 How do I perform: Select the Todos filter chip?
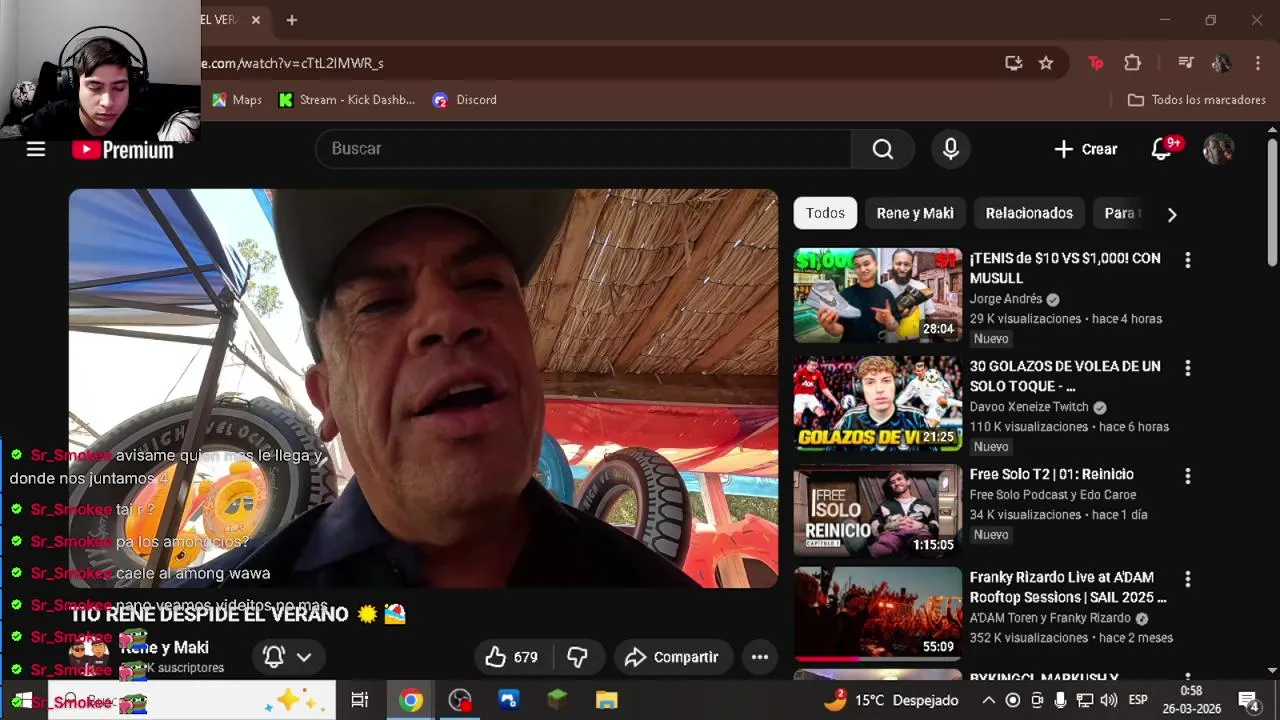[825, 213]
